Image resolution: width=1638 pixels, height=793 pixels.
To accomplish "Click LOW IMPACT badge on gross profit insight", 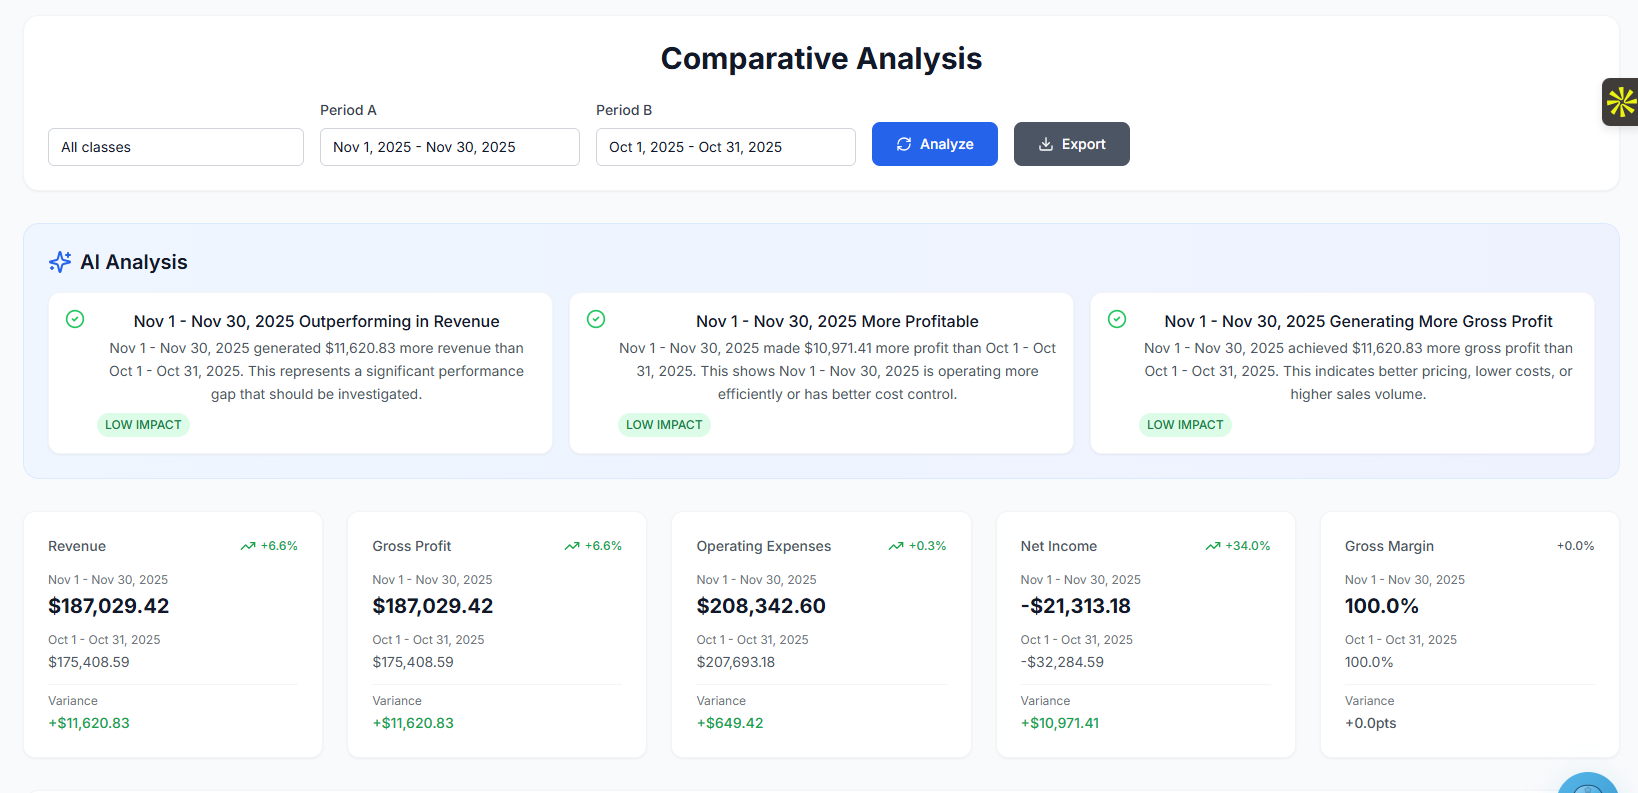I will 1185,425.
